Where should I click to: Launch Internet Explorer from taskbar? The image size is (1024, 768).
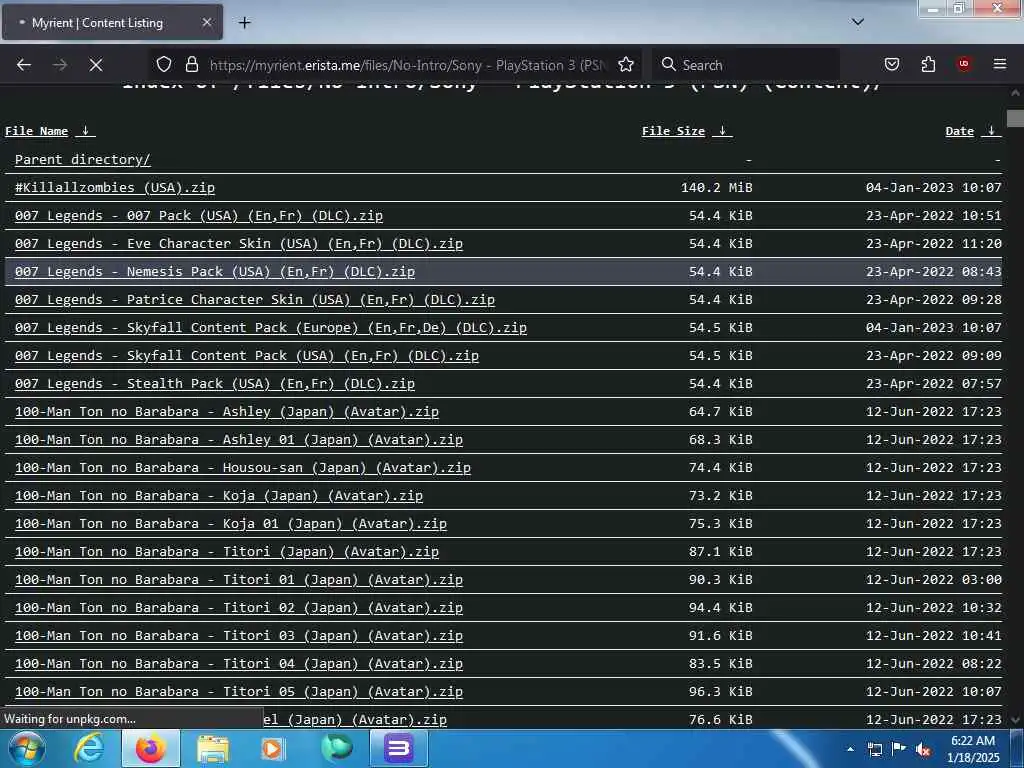pyautogui.click(x=89, y=748)
